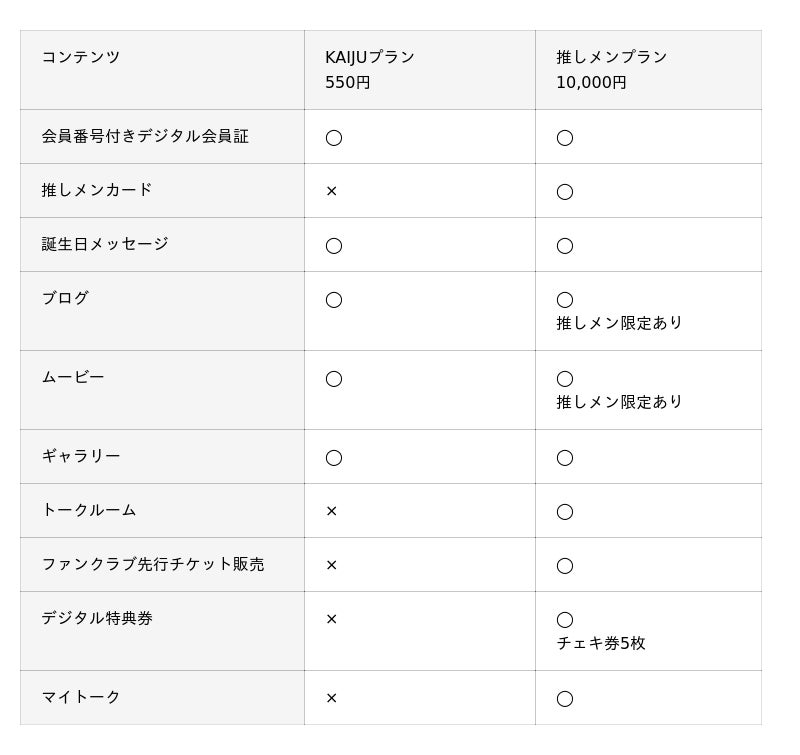Screen dimensions: 800x755
Task: Click KAIJUプラン circle in 誕生日メッセージ row
Action: [x=334, y=246]
